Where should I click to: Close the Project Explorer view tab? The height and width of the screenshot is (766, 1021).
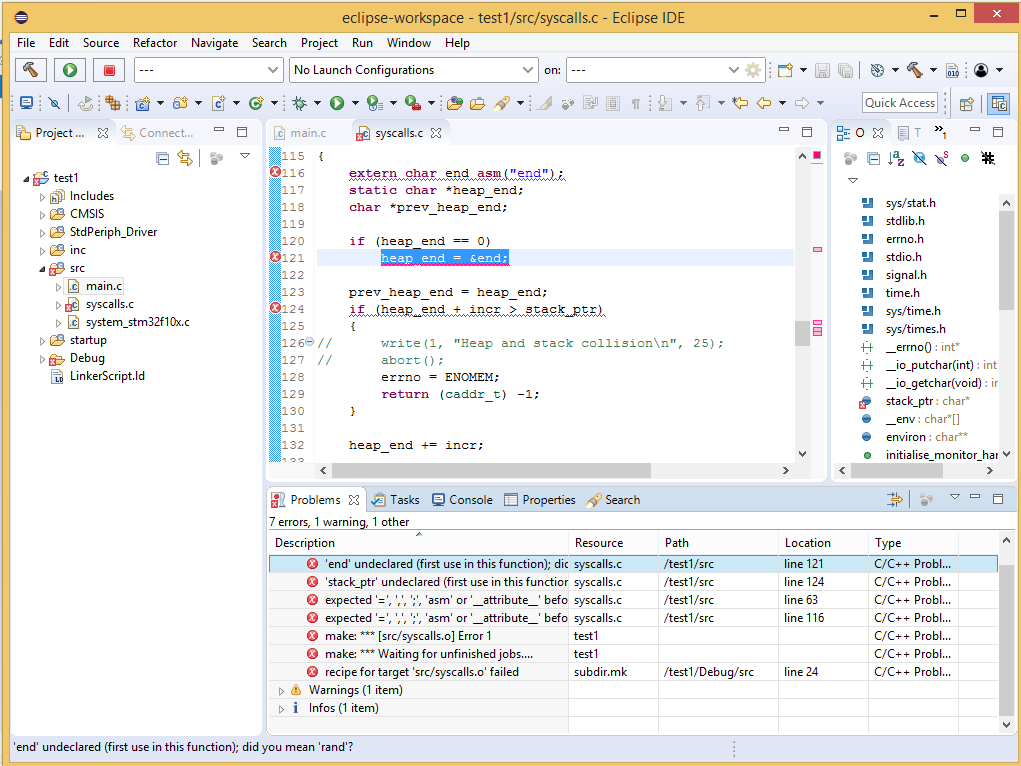(103, 133)
